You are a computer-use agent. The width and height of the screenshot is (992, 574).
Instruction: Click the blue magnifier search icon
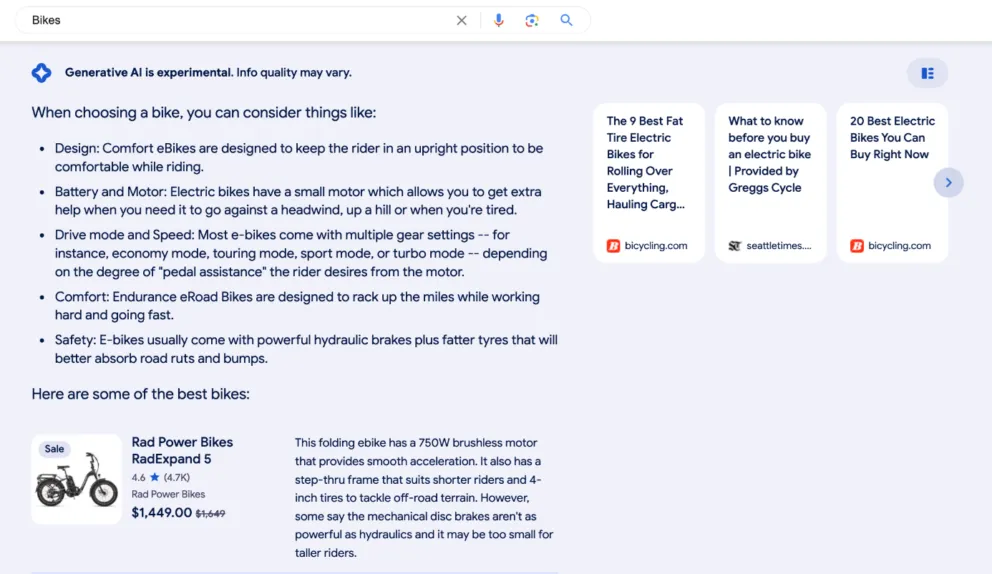point(566,20)
